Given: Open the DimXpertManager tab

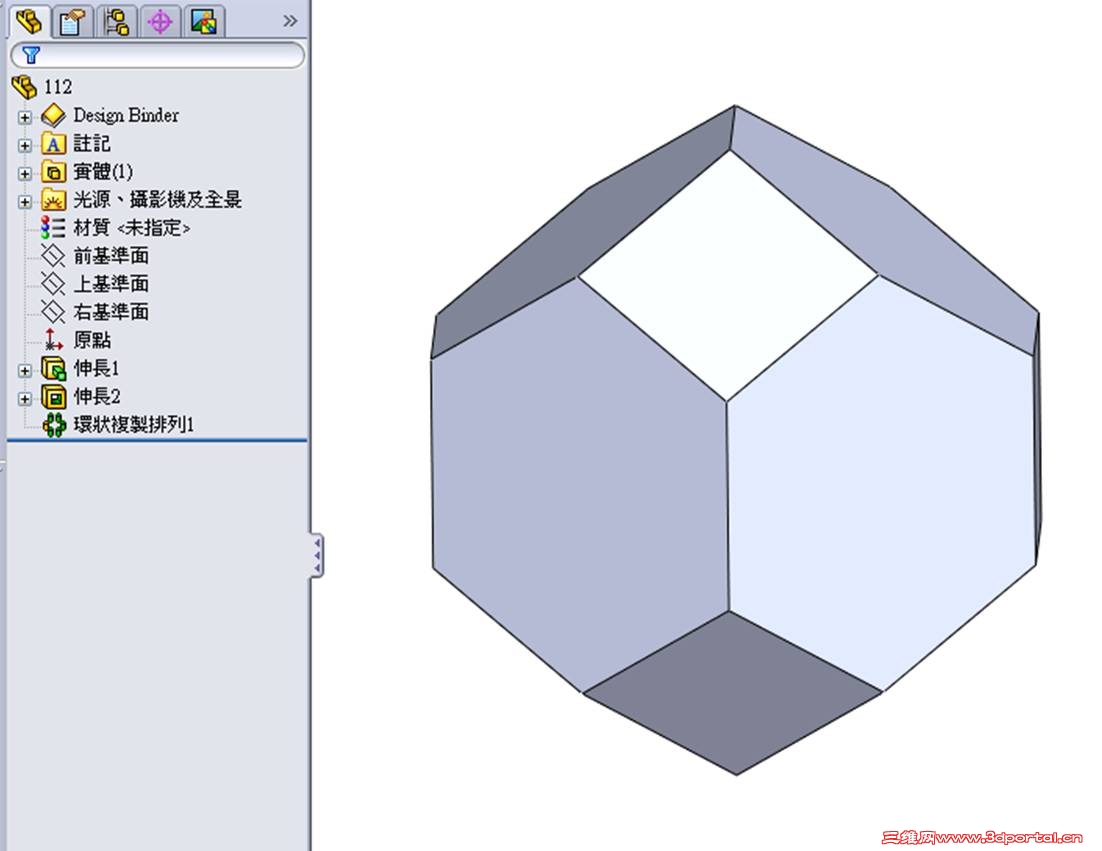Looking at the screenshot, I should point(160,21).
